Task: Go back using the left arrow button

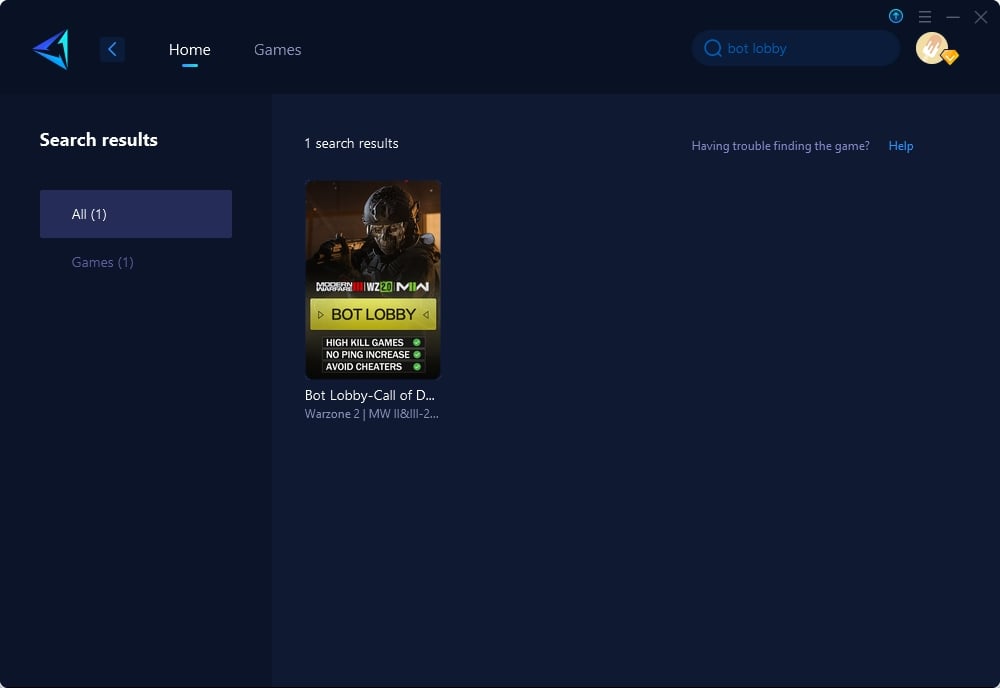Action: pyautogui.click(x=112, y=49)
